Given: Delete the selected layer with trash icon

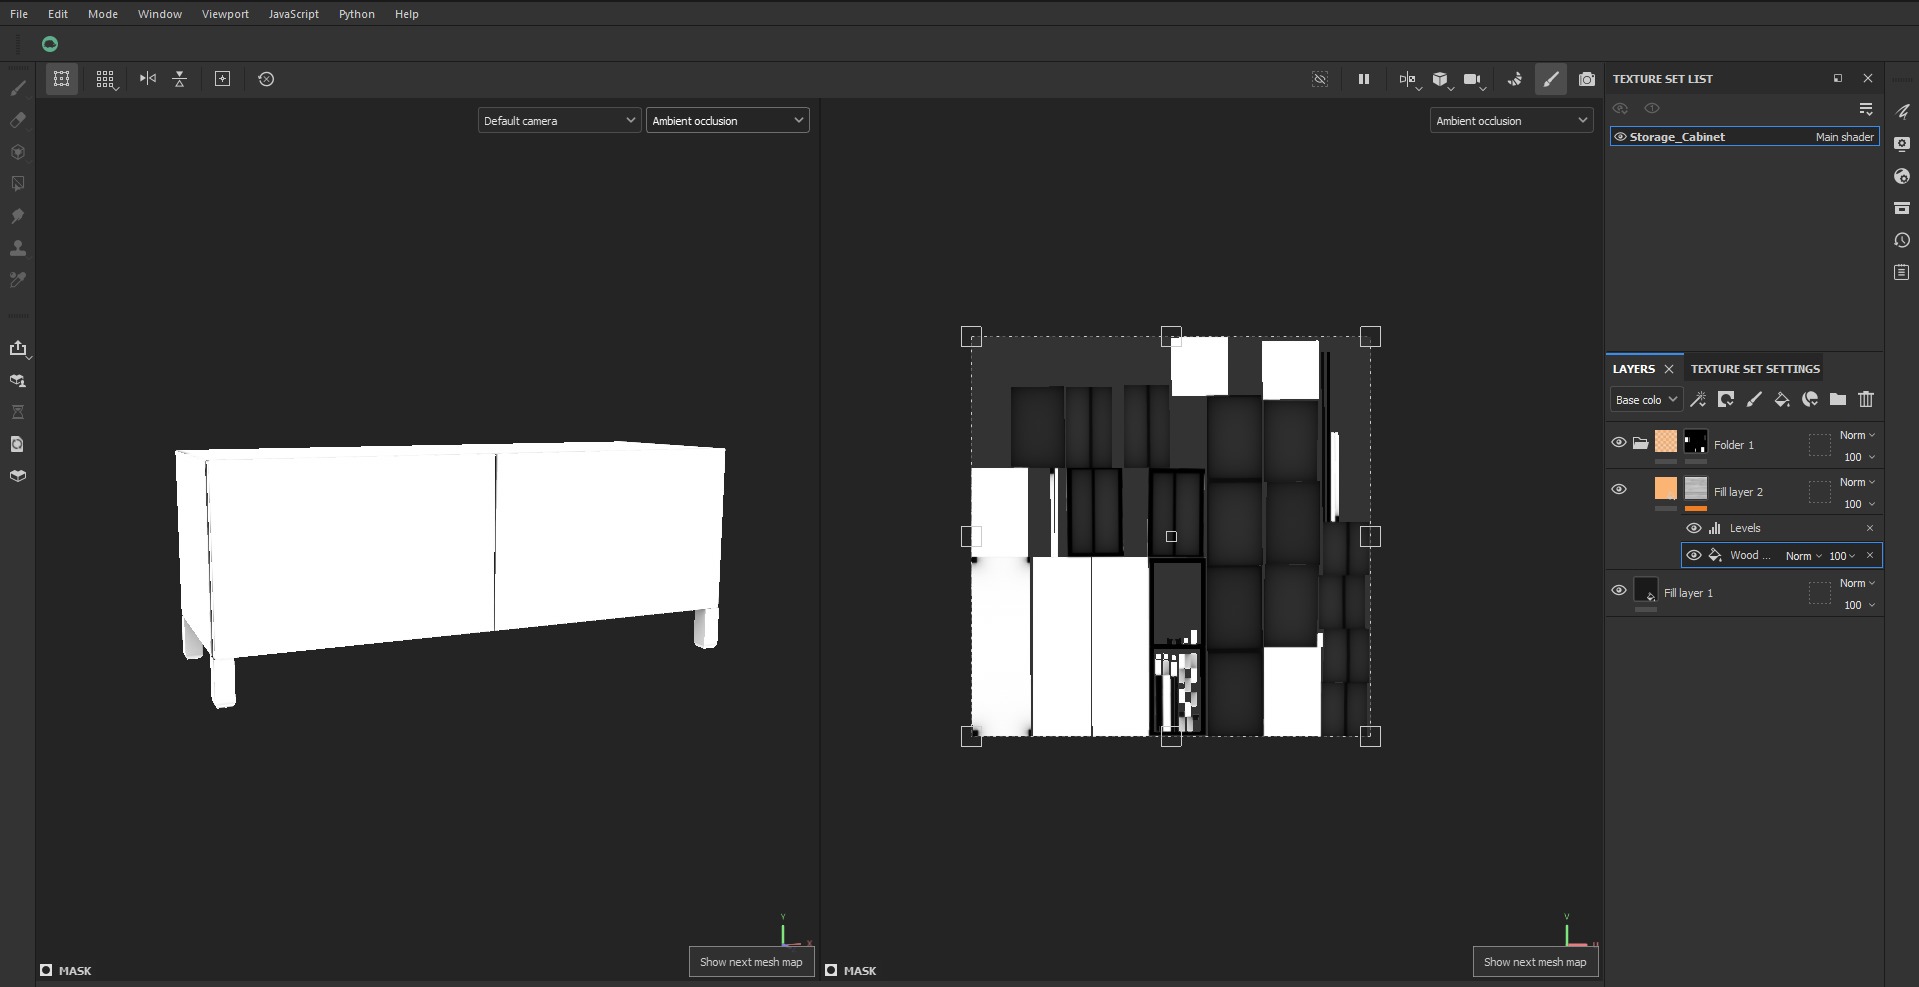Looking at the screenshot, I should (1866, 400).
